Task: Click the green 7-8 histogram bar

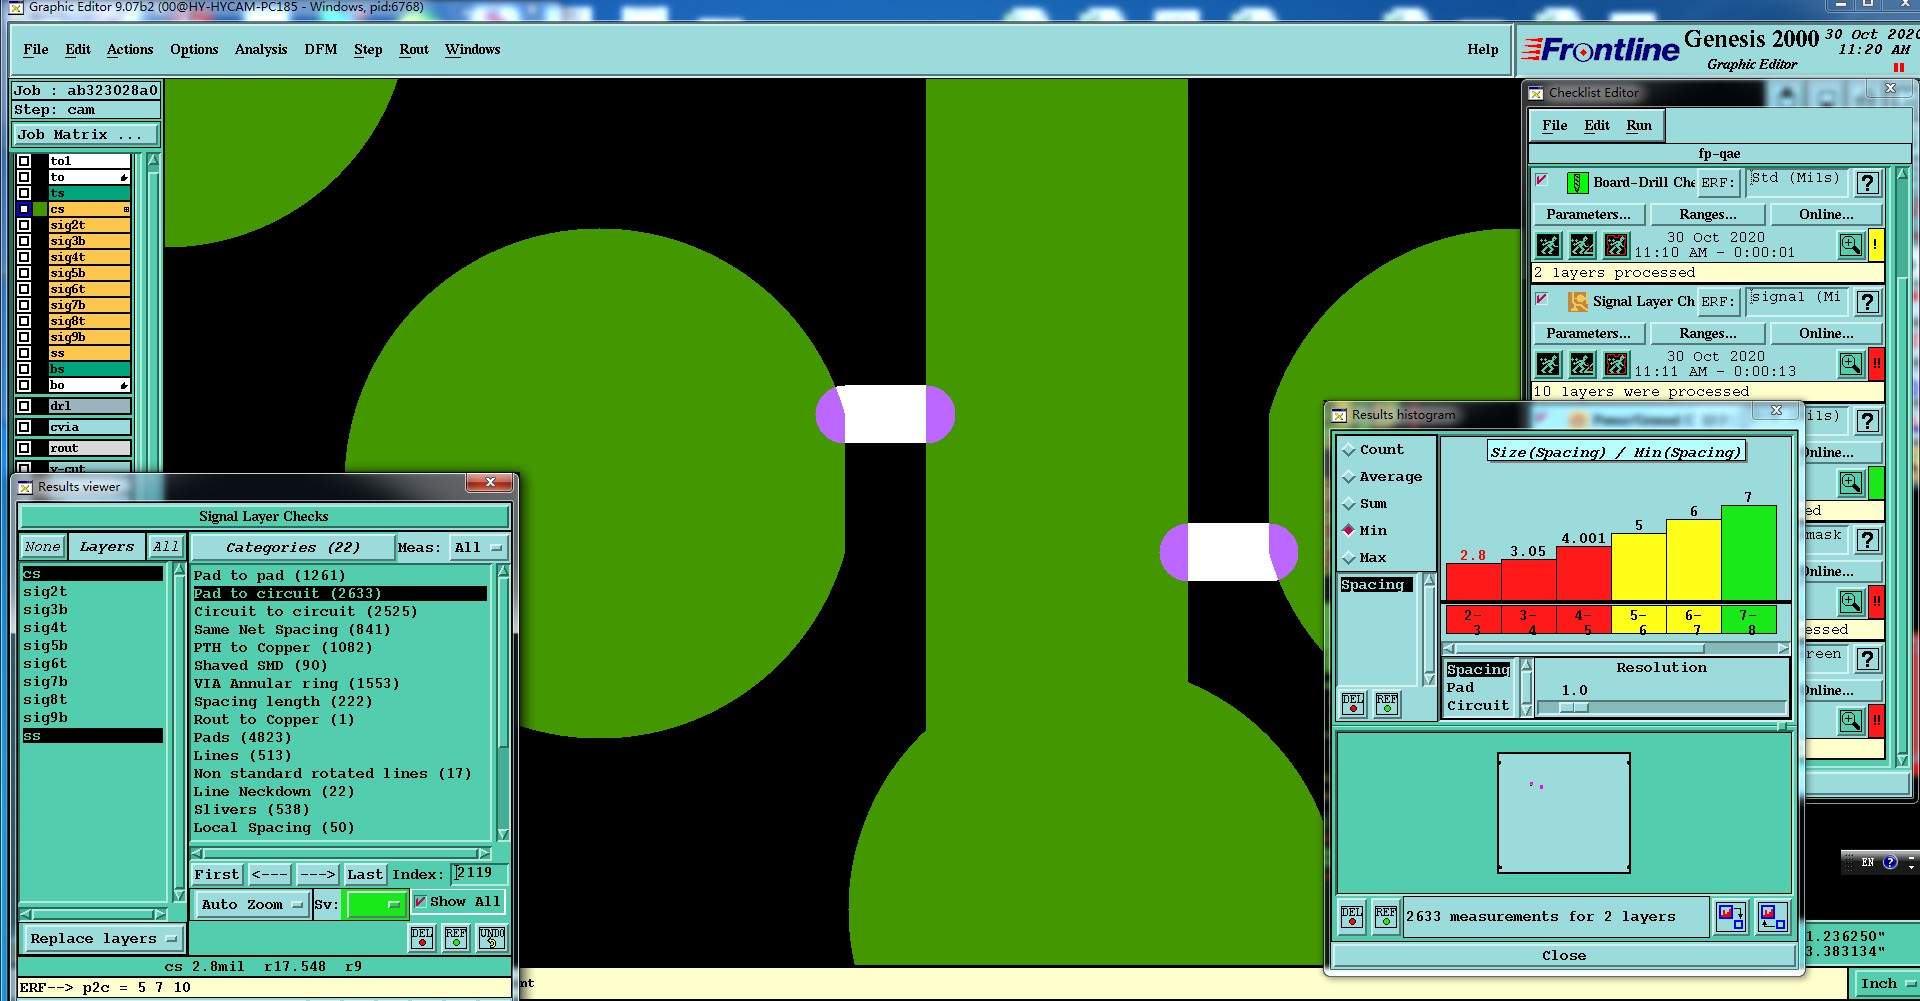Action: point(1748,553)
